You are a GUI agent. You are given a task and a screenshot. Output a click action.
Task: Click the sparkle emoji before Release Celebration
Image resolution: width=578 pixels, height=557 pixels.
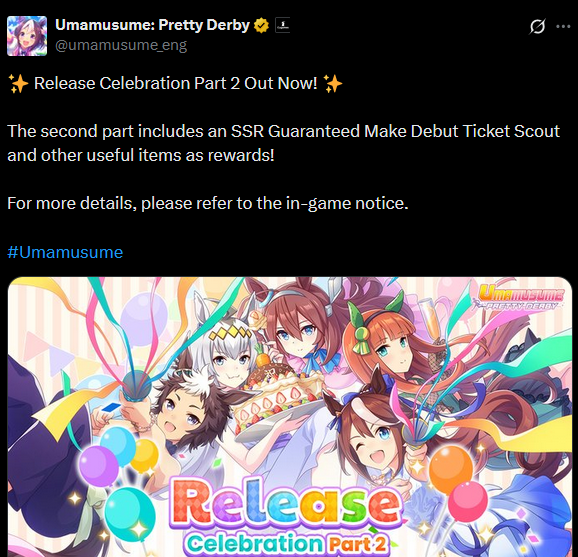(x=18, y=83)
